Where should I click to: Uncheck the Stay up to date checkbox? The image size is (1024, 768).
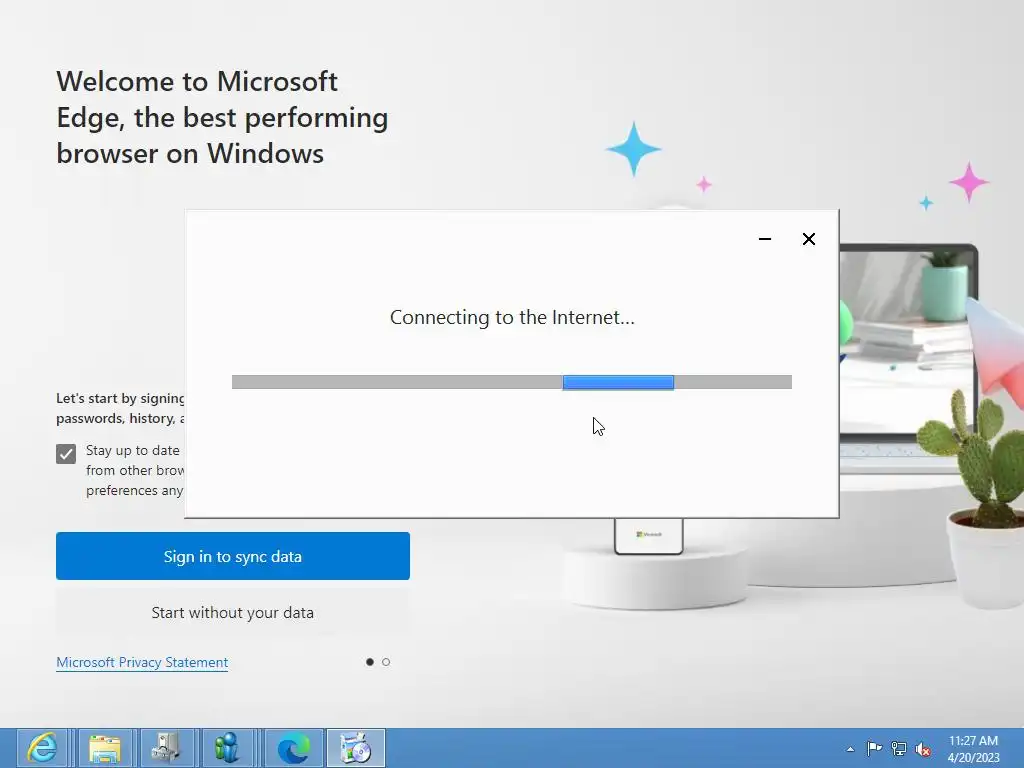(66, 453)
